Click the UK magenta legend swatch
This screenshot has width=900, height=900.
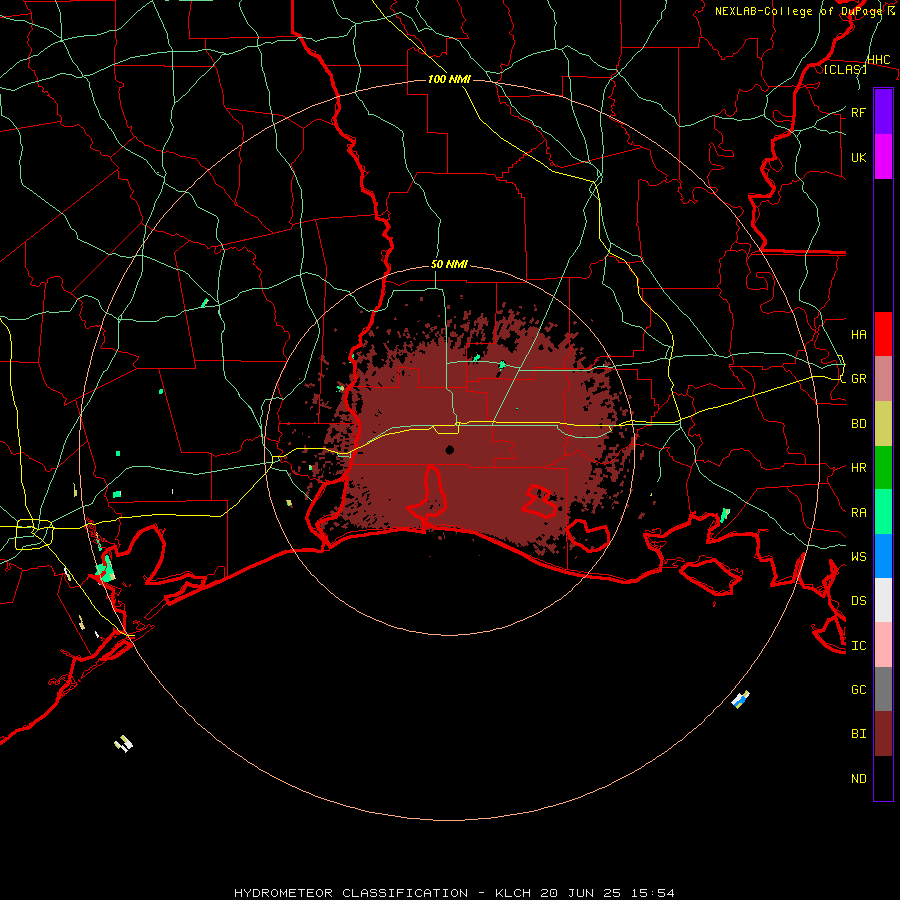coord(883,157)
